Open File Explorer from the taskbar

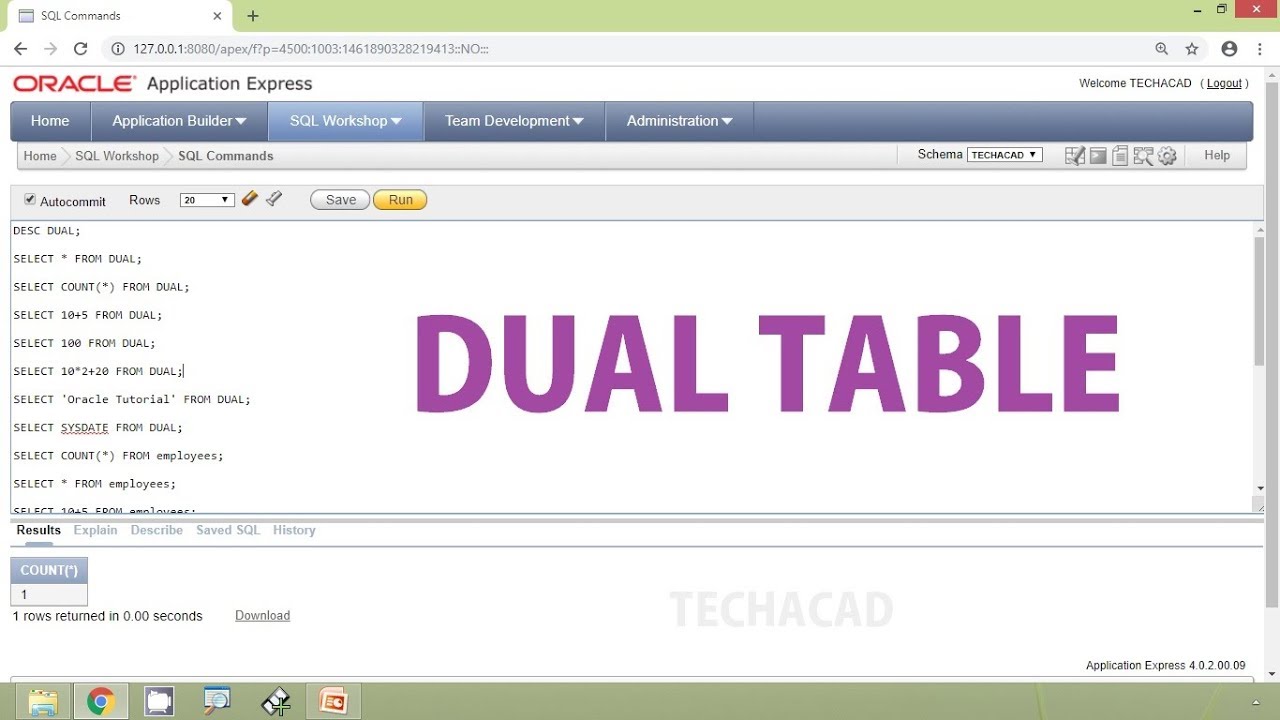43,701
